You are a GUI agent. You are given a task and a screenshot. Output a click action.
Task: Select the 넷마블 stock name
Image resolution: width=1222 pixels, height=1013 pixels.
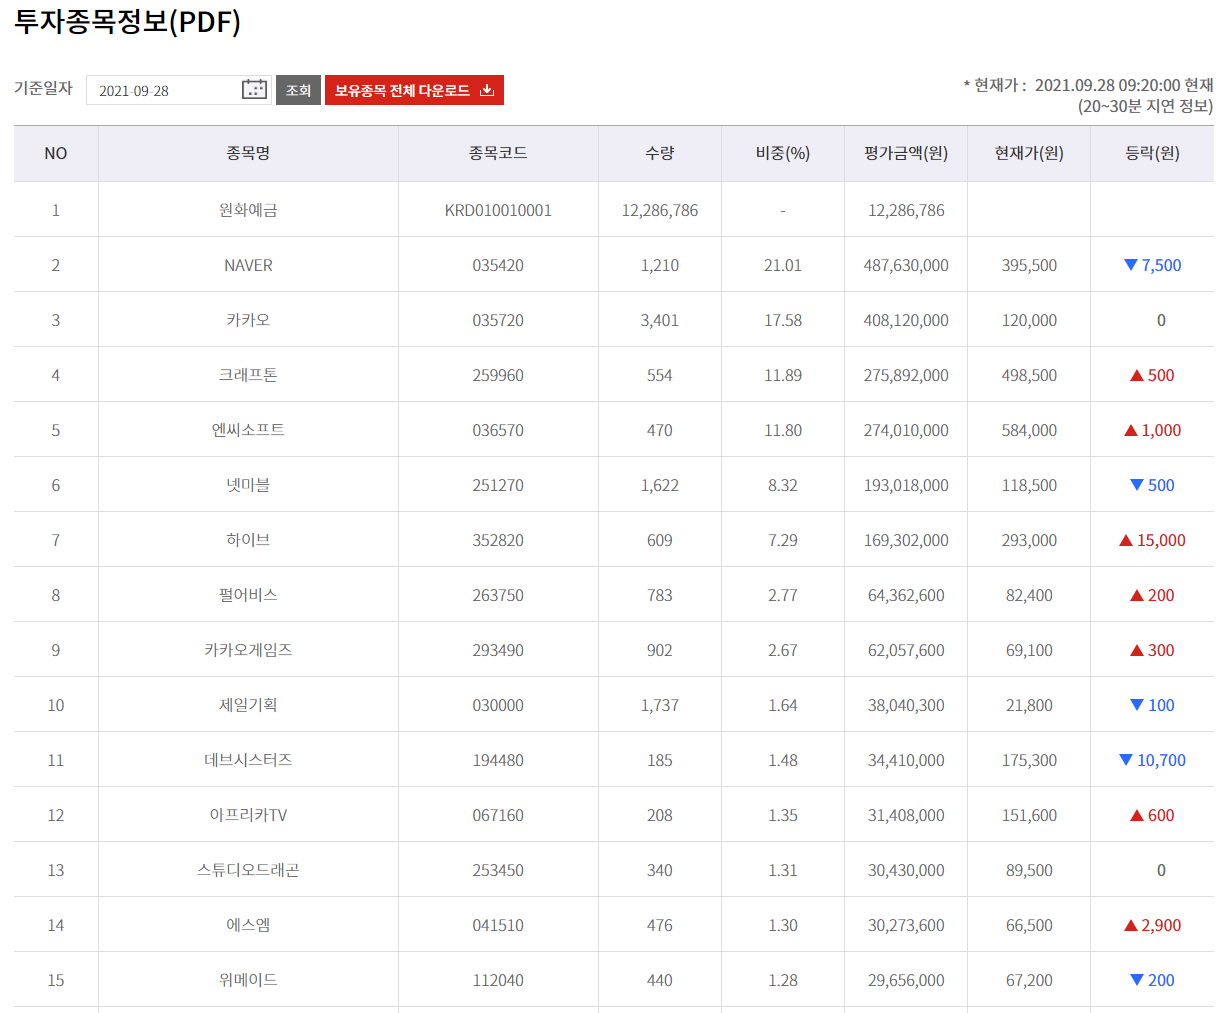coord(248,485)
